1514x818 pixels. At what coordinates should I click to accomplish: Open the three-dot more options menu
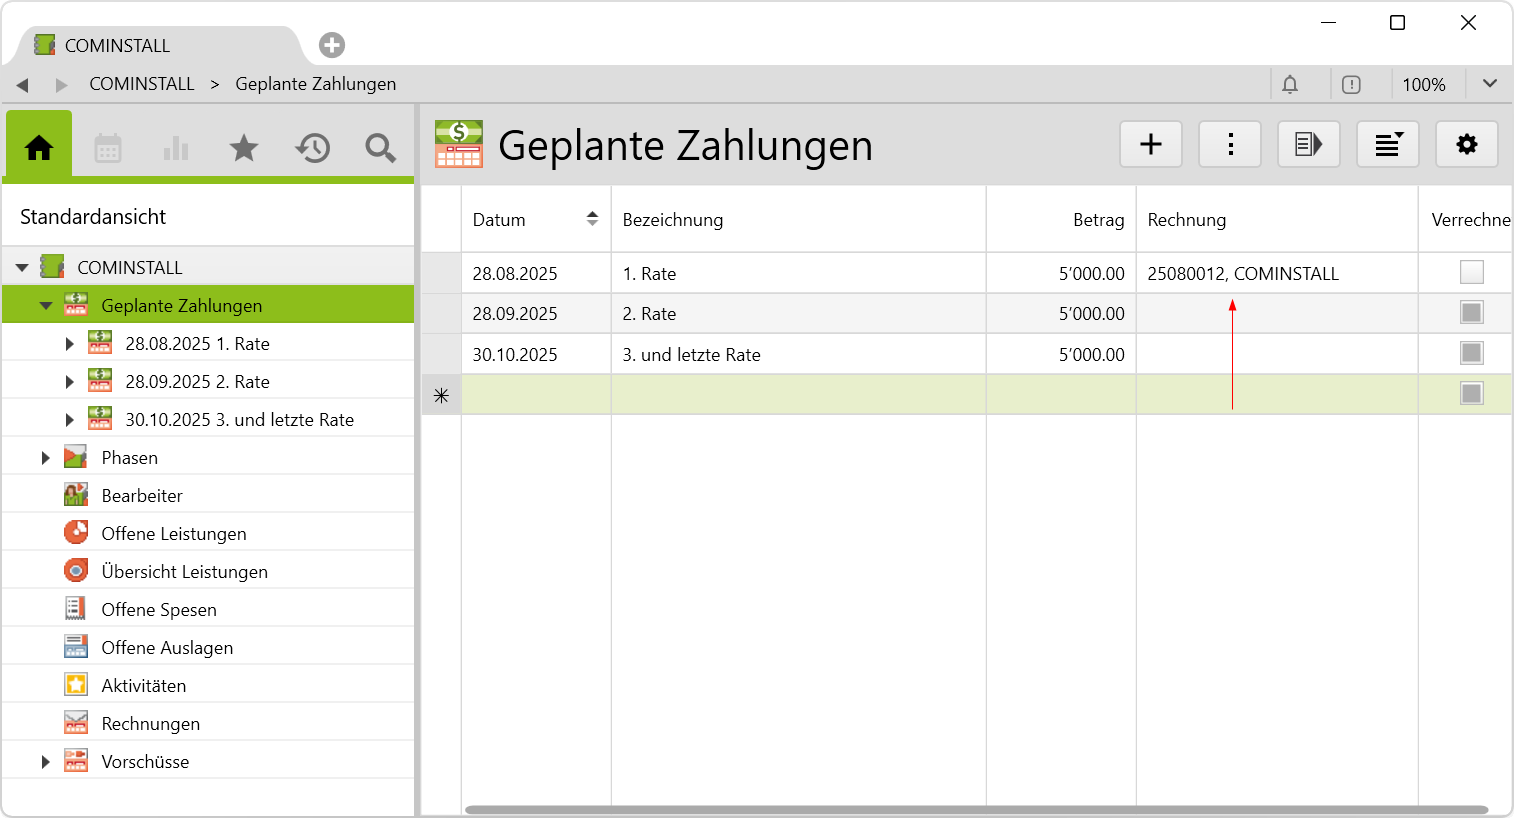pos(1230,145)
